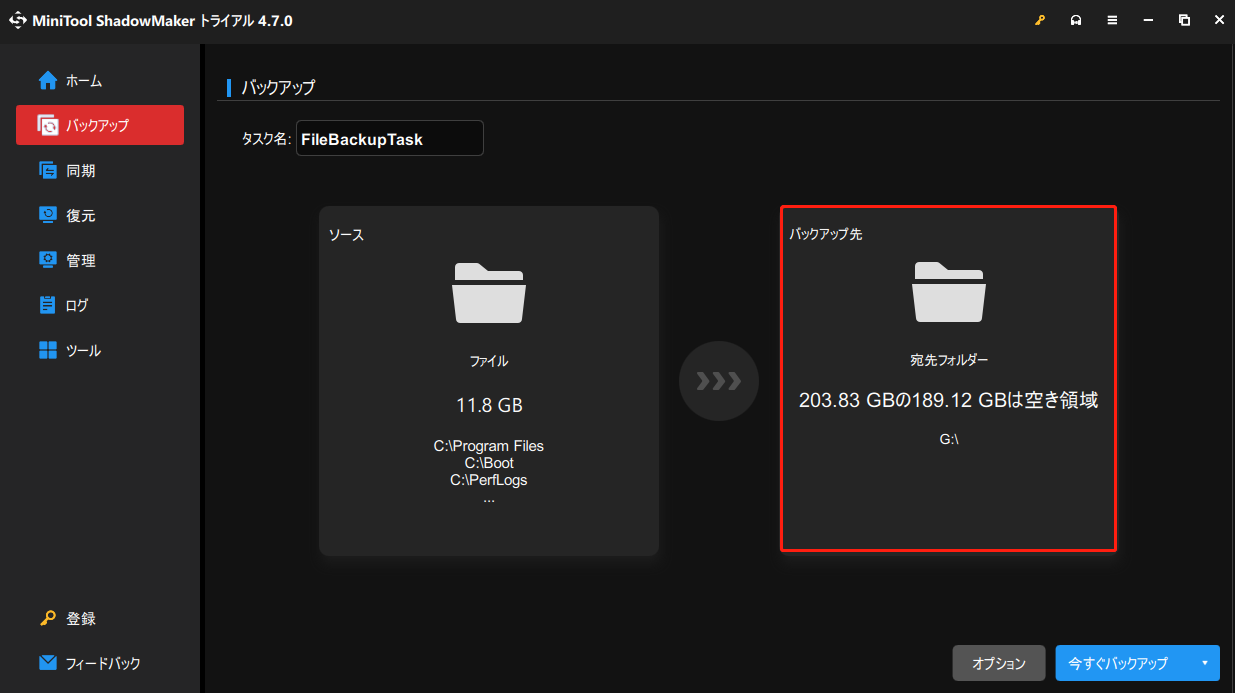Click the key icon beside 登録
Viewport: 1235px width, 693px height.
tap(48, 619)
